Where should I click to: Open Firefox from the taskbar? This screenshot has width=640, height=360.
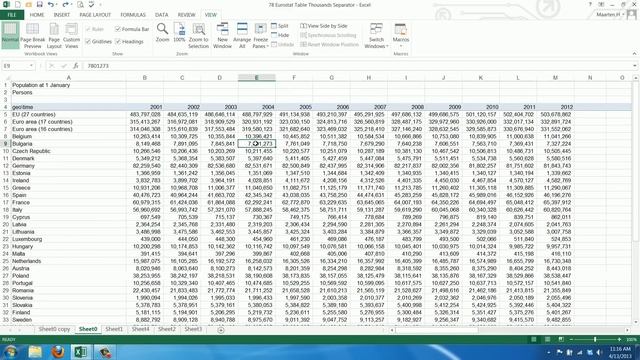[58, 352]
